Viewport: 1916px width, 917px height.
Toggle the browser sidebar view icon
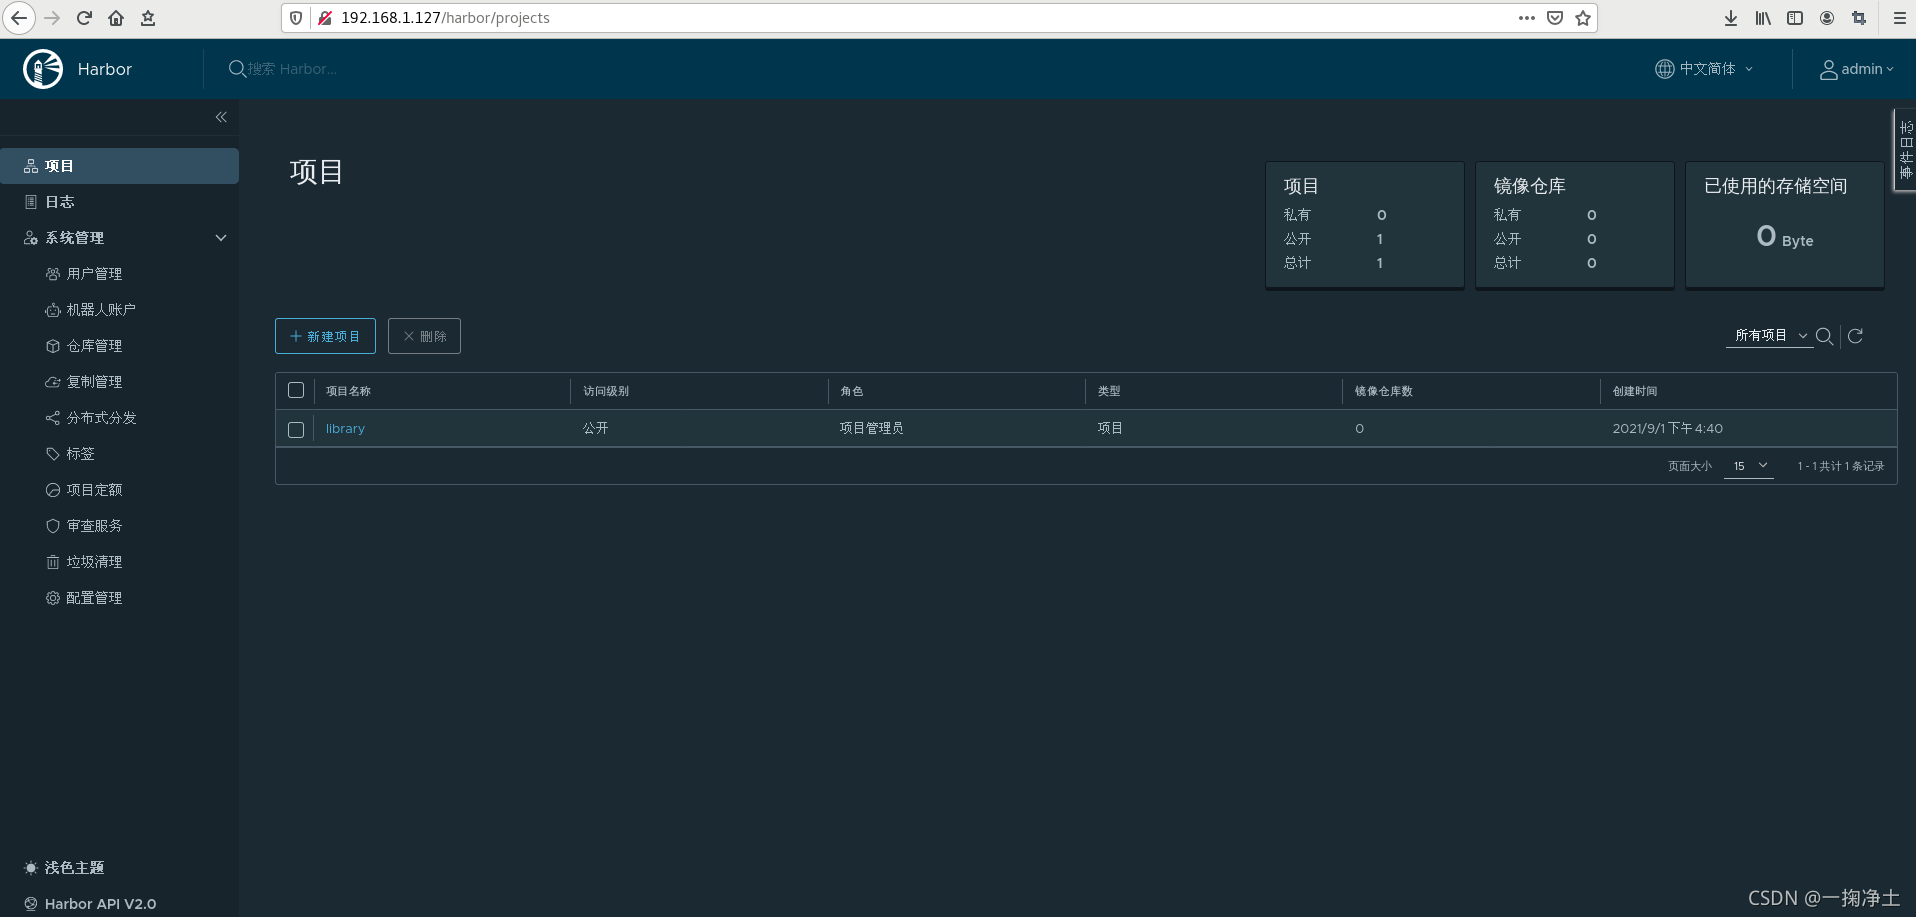coord(1795,18)
